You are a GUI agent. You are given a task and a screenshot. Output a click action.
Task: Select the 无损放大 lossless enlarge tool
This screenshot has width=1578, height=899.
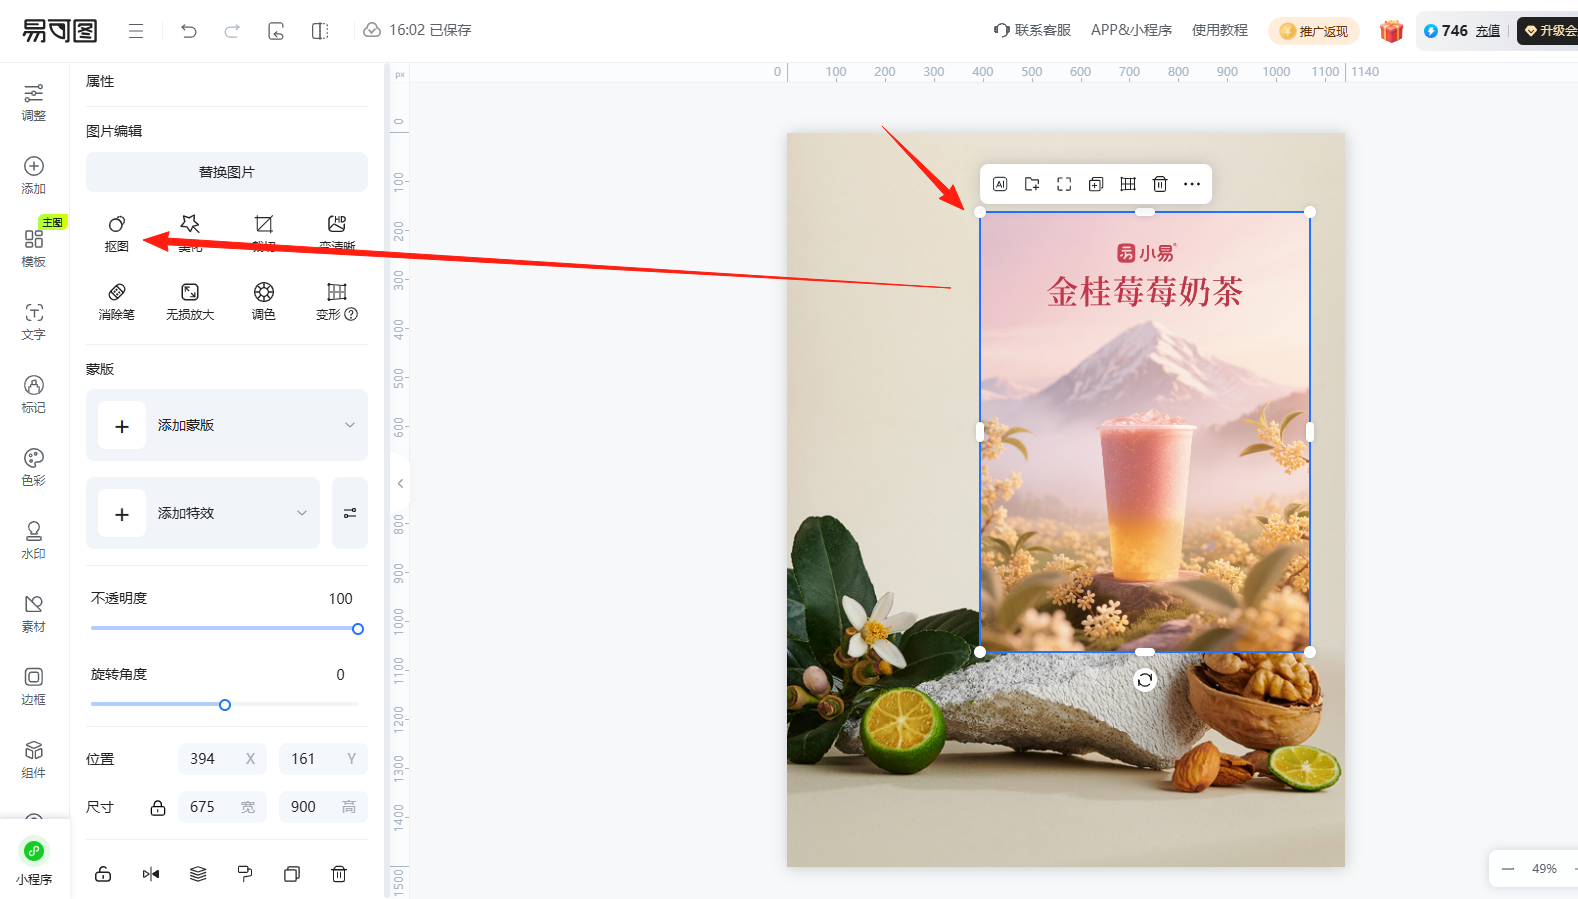[190, 301]
